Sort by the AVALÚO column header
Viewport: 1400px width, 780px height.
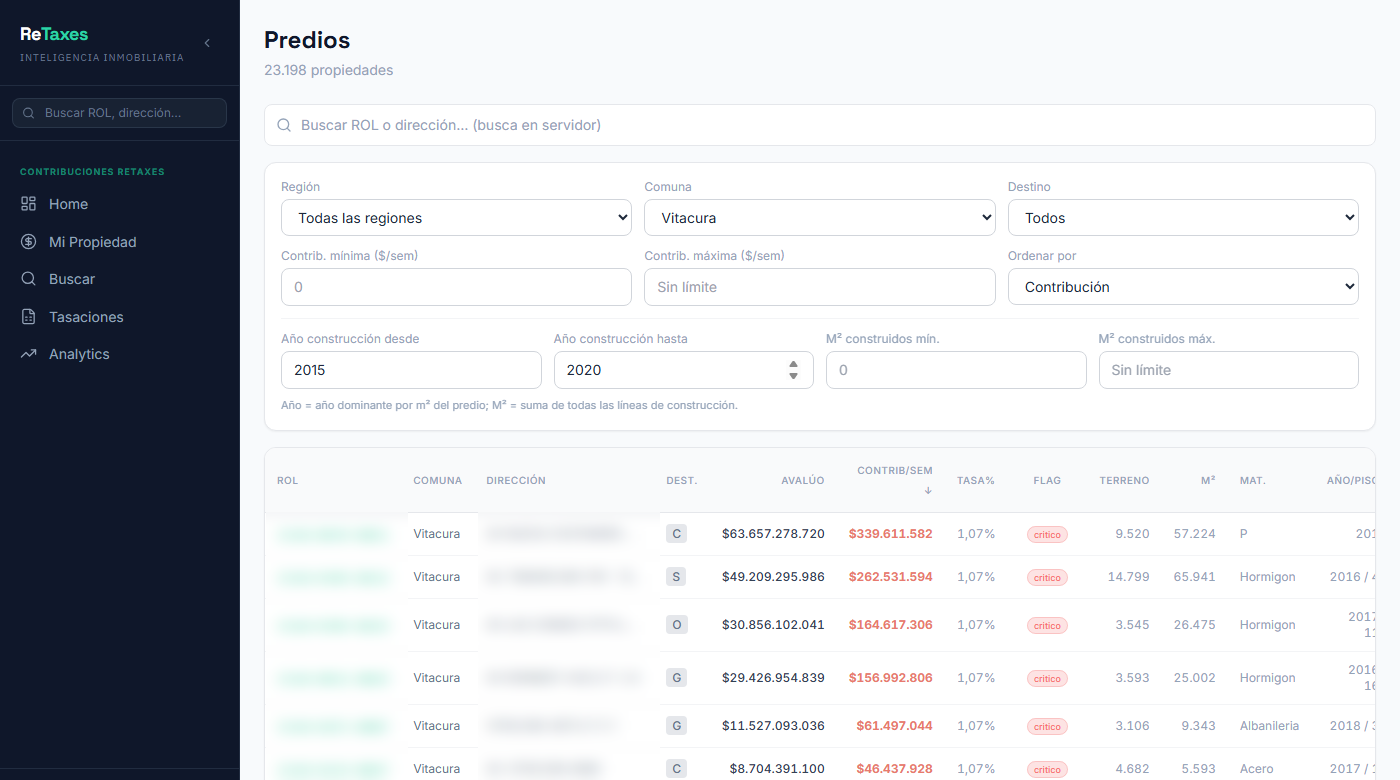(803, 481)
